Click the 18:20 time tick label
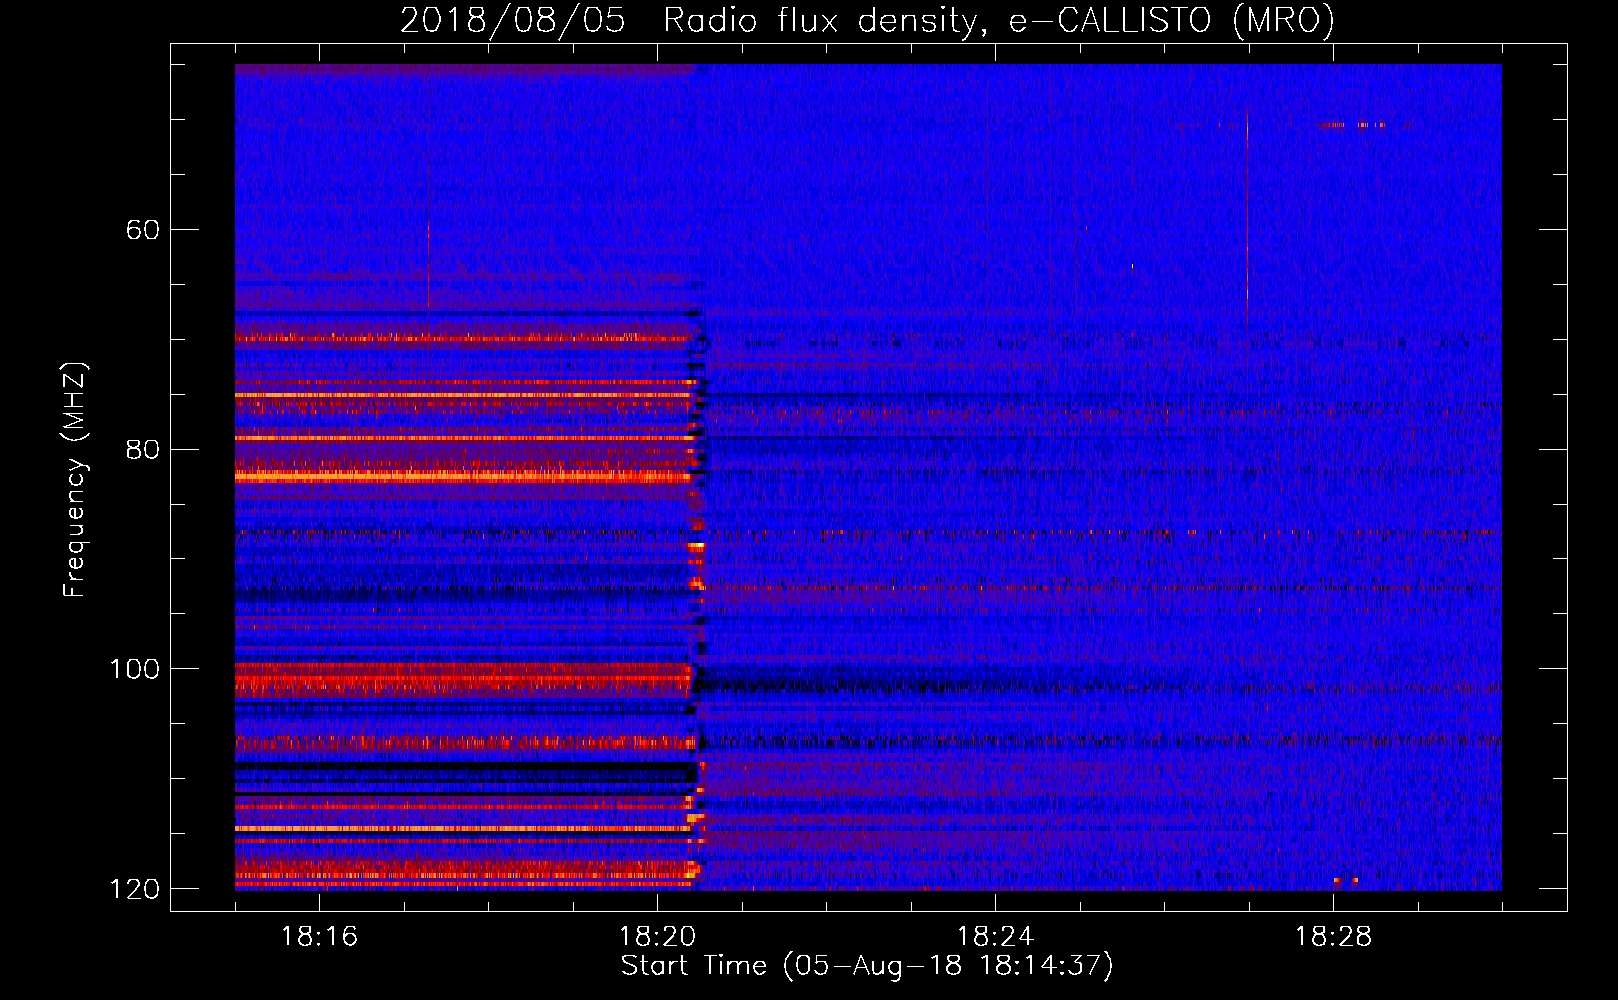1618x1000 pixels. click(657, 937)
